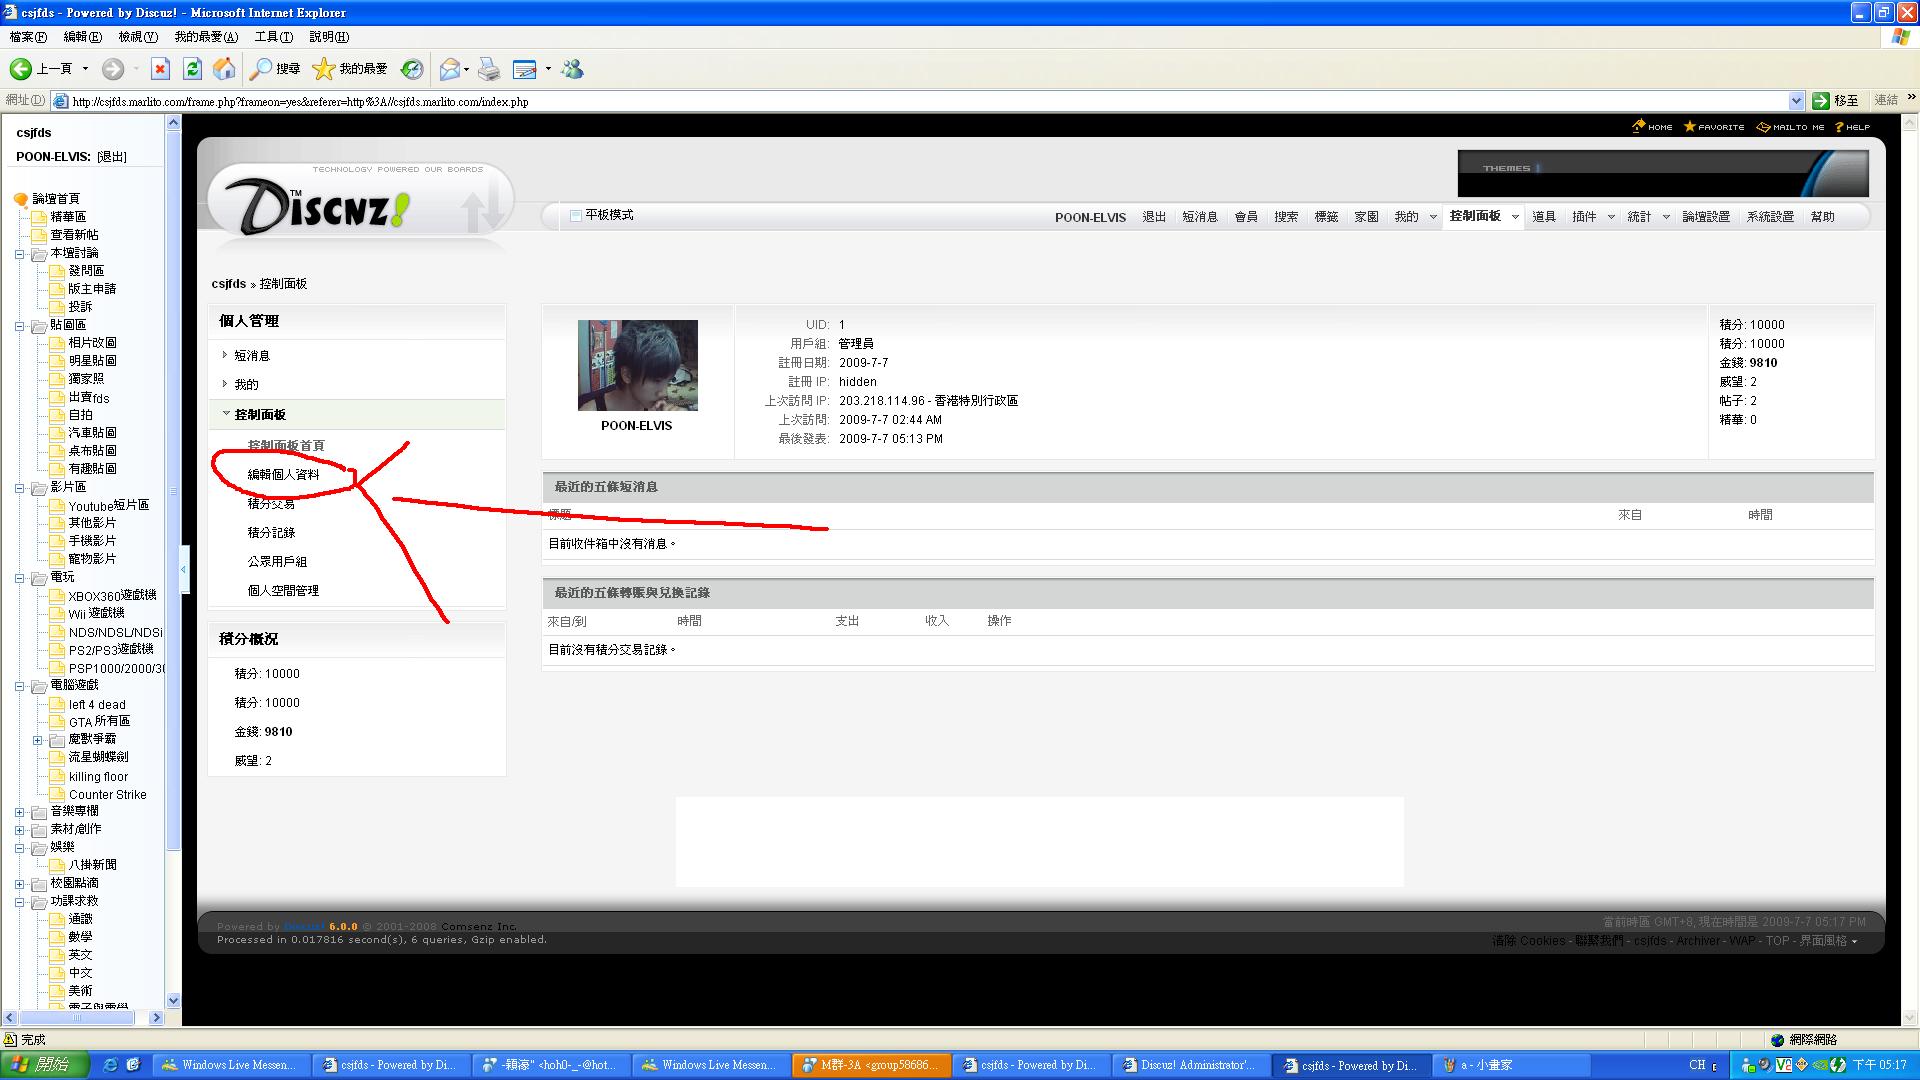Toggle 平板模式 checkbox
This screenshot has width=1920, height=1080.
click(575, 216)
